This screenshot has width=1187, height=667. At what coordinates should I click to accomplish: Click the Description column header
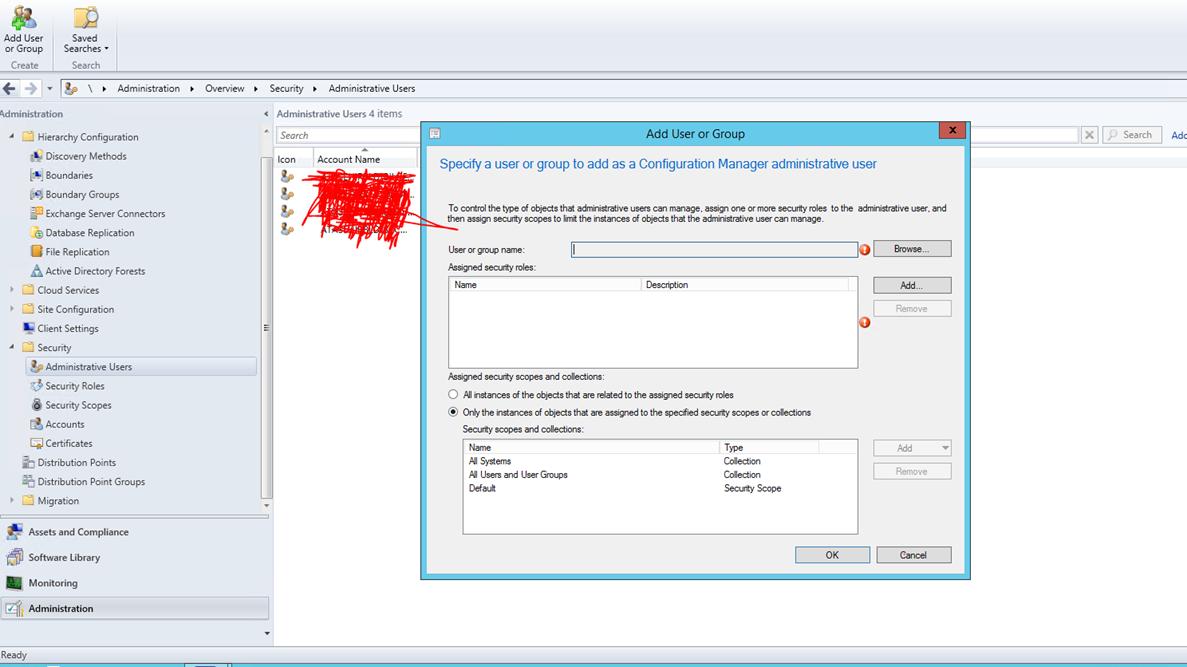[x=745, y=285]
